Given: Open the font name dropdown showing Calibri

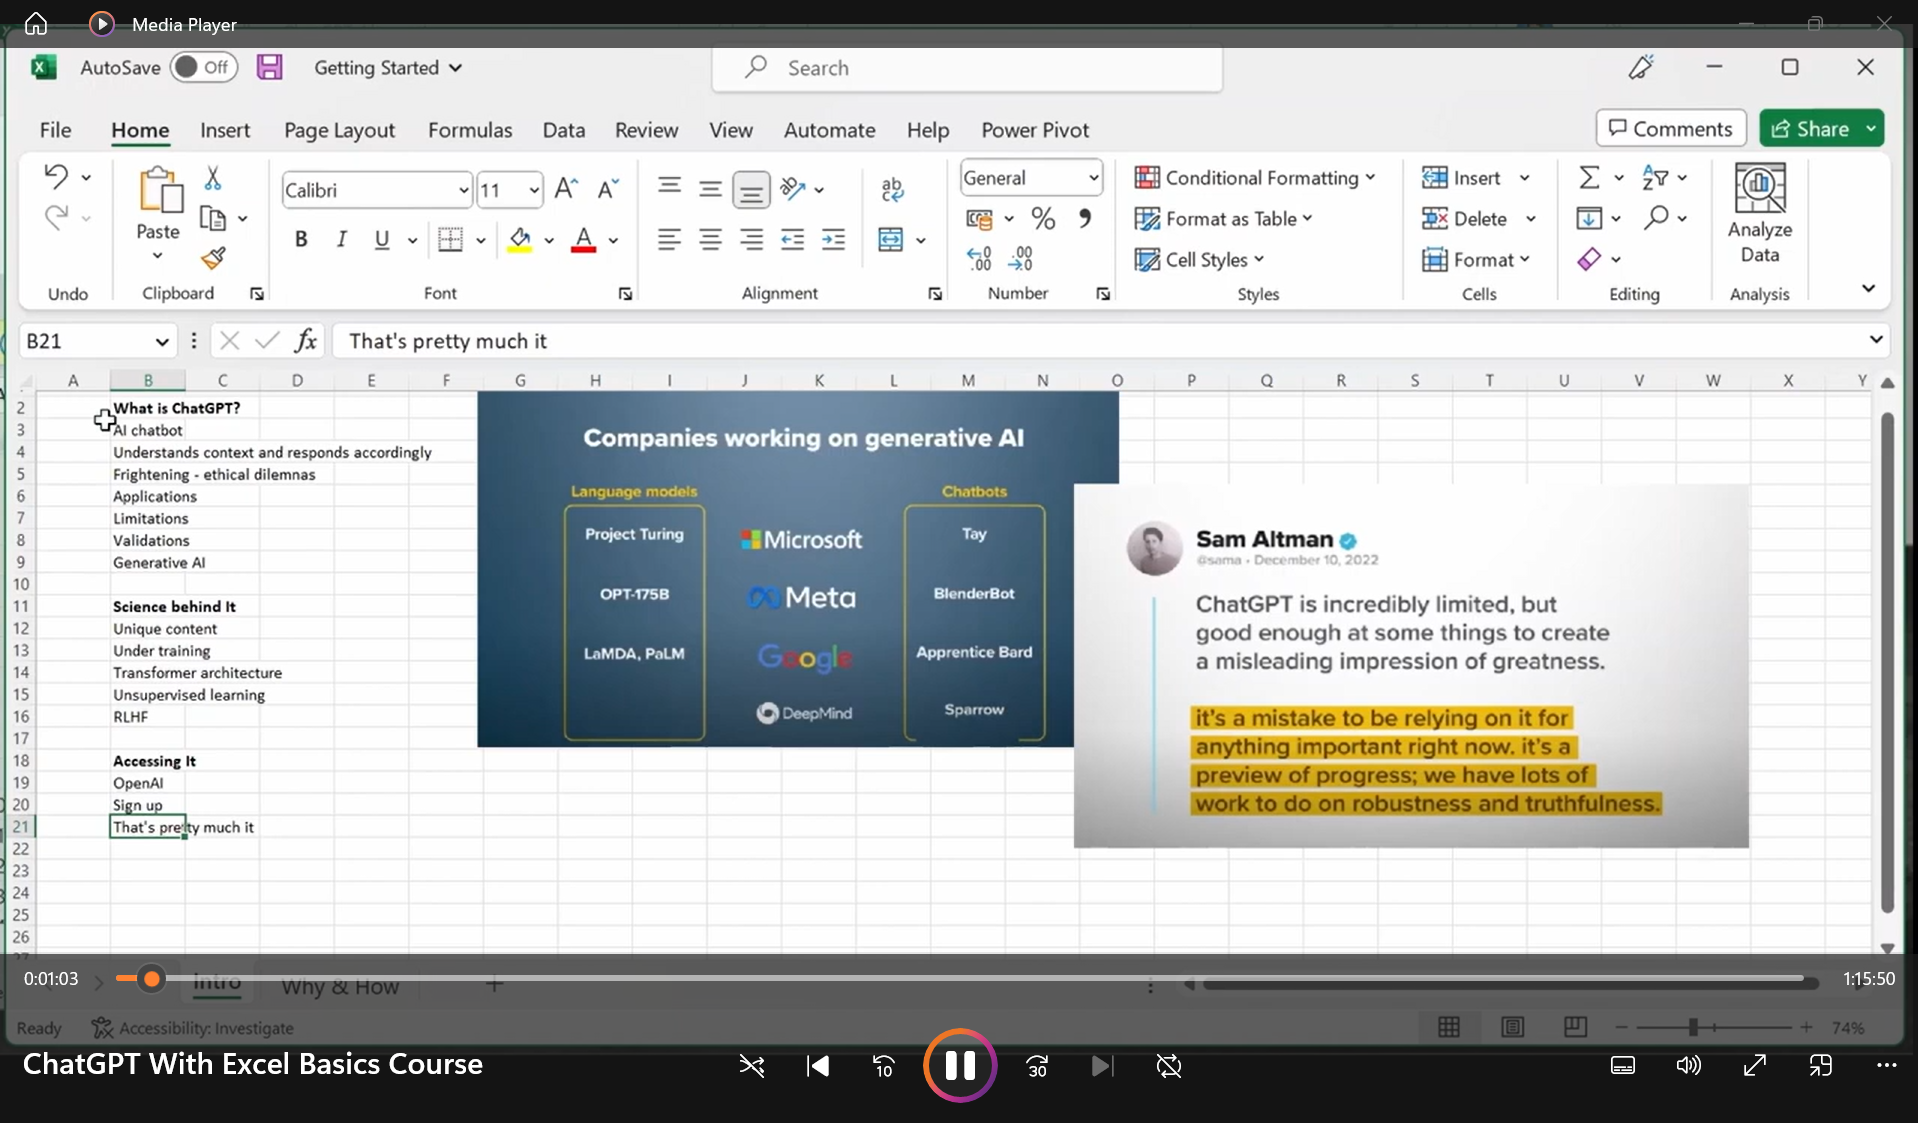Looking at the screenshot, I should 463,190.
